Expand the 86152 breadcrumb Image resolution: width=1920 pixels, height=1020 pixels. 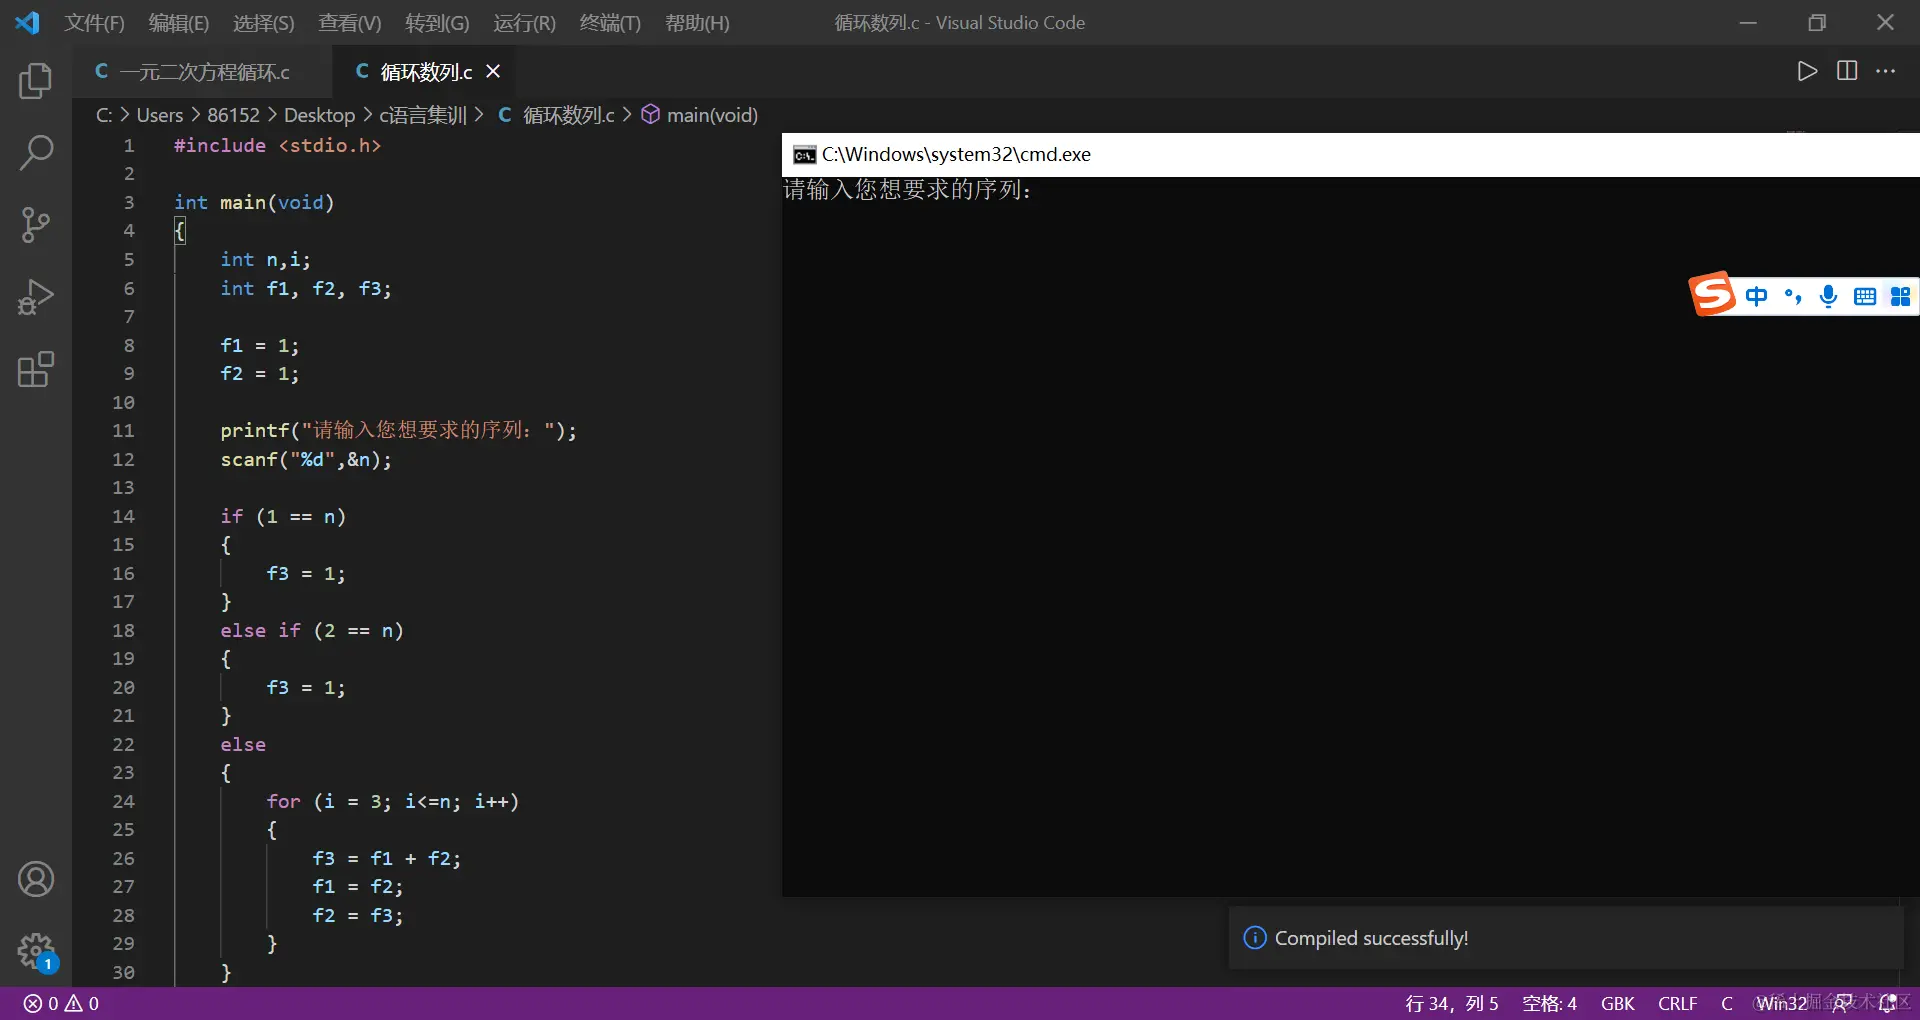[233, 115]
